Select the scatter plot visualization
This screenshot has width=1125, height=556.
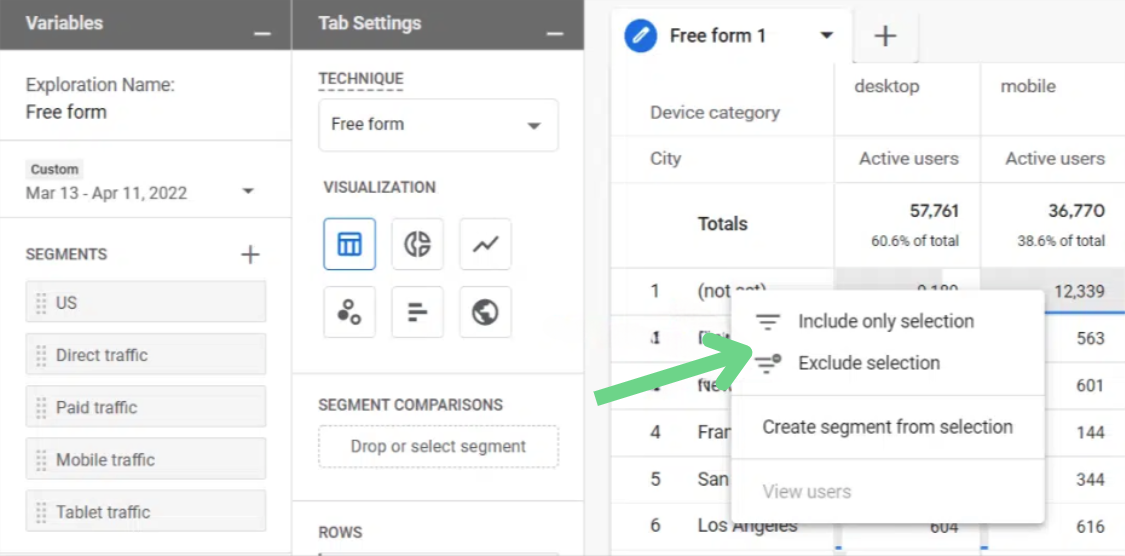point(349,312)
